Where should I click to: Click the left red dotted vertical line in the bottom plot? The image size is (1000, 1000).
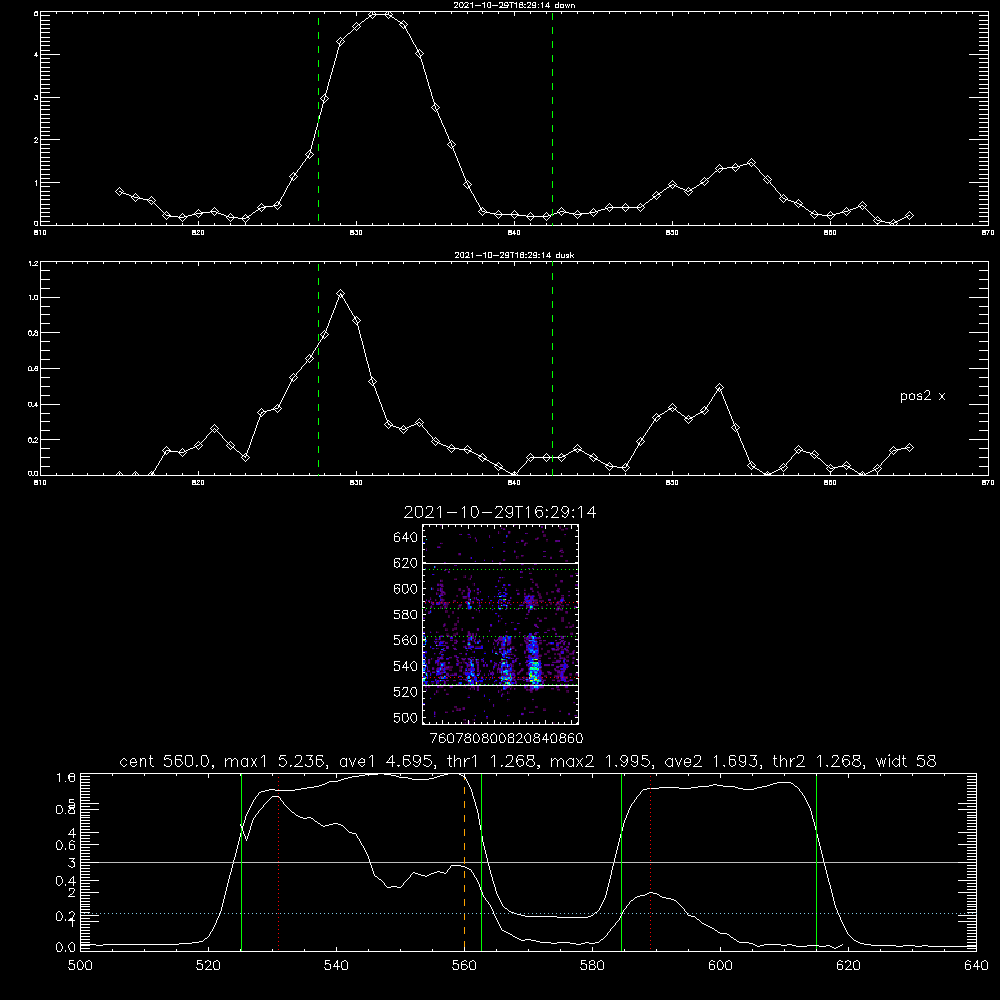tap(279, 862)
